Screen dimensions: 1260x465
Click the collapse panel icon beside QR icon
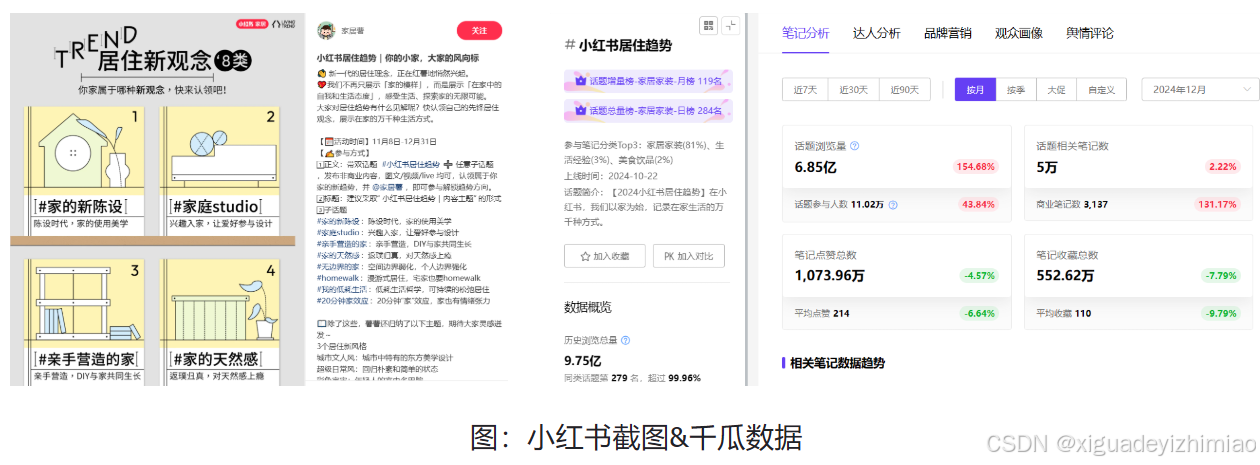731,25
